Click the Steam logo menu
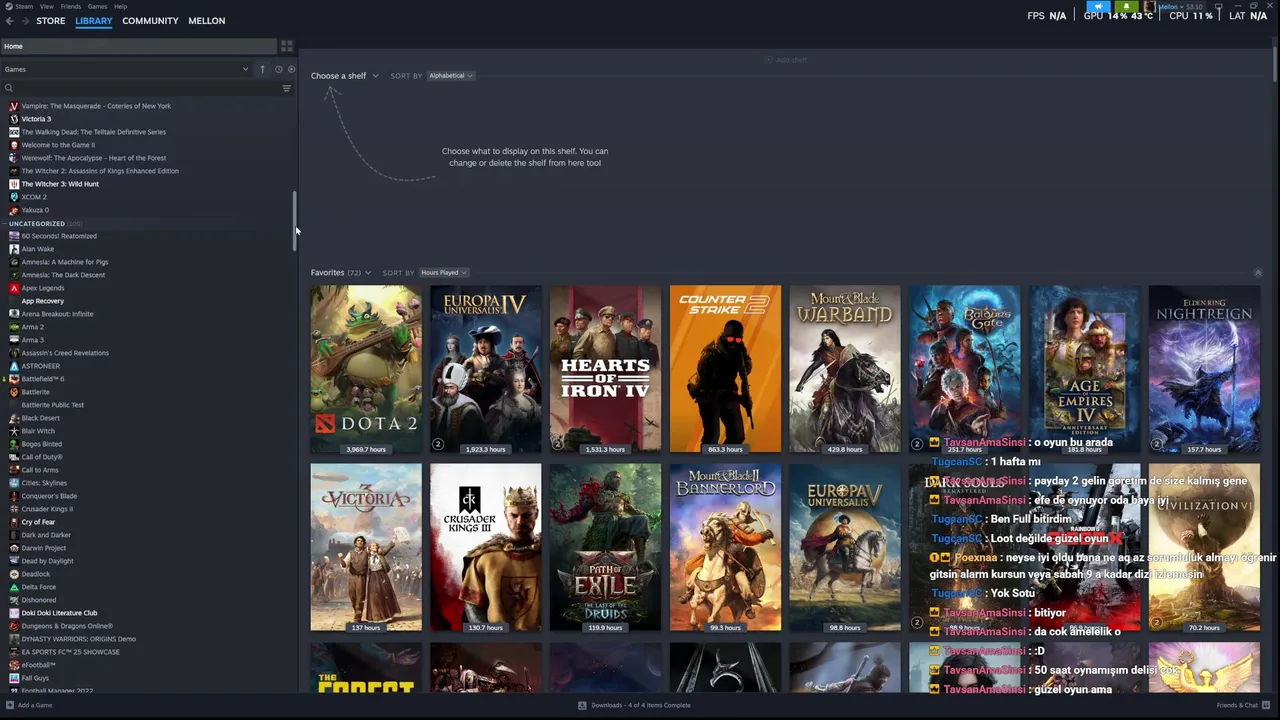The width and height of the screenshot is (1280, 720). [10, 6]
